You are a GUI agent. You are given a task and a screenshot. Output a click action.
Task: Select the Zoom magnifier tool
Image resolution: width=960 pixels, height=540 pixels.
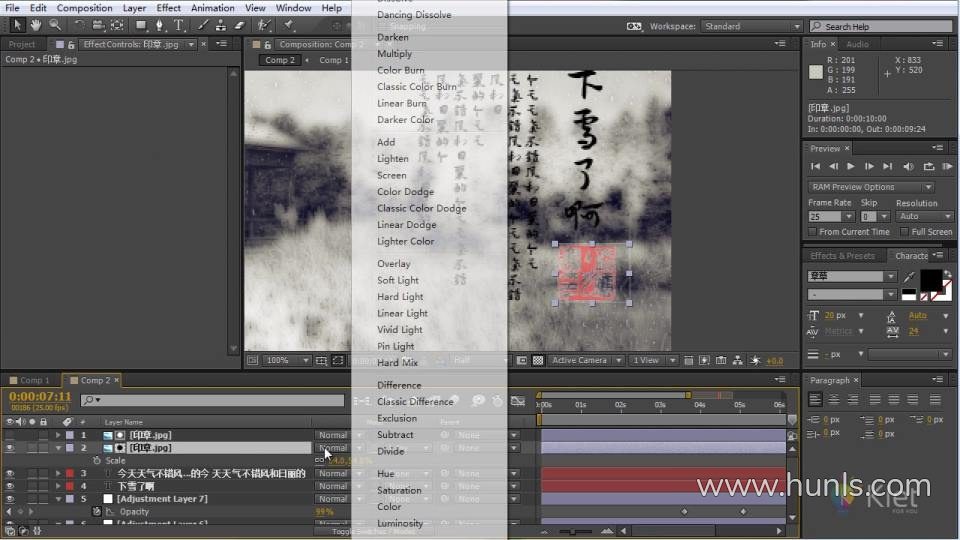click(55, 25)
